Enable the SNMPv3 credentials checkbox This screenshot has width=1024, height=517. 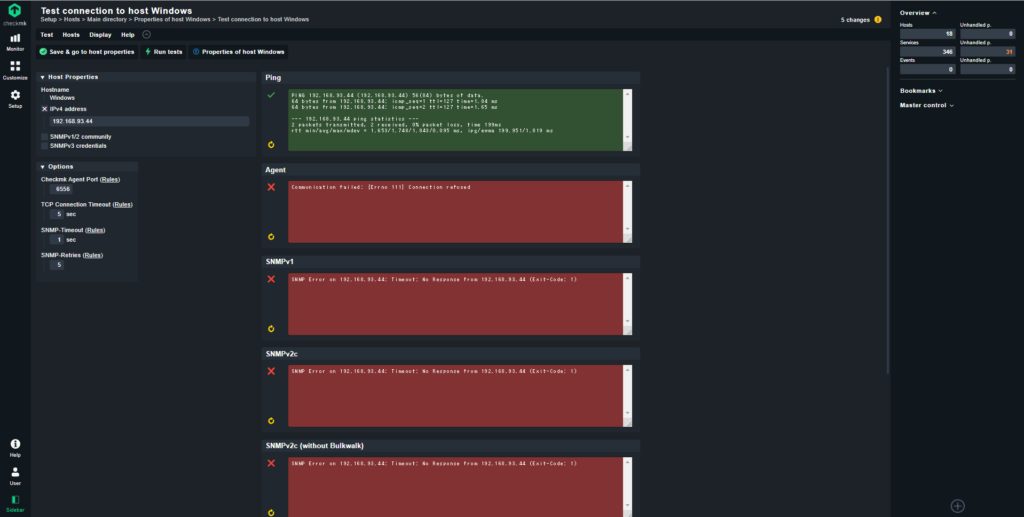pyautogui.click(x=44, y=146)
